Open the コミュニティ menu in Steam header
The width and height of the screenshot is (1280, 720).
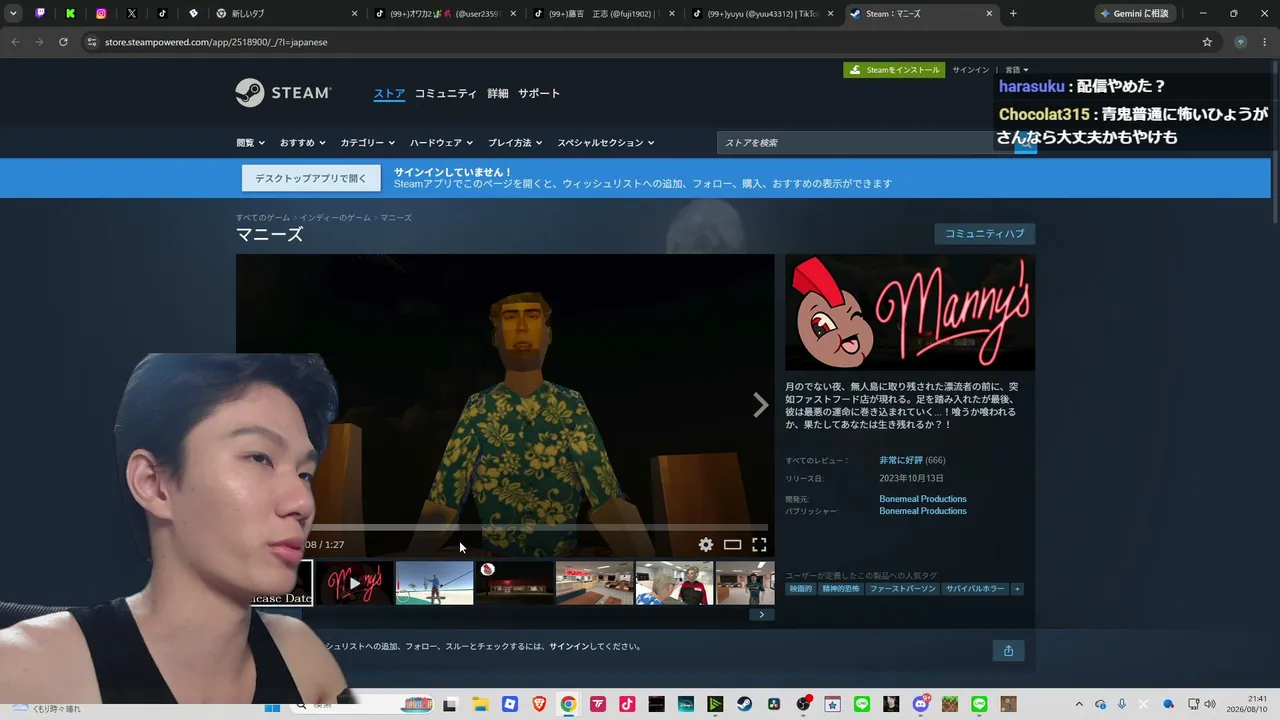[446, 94]
